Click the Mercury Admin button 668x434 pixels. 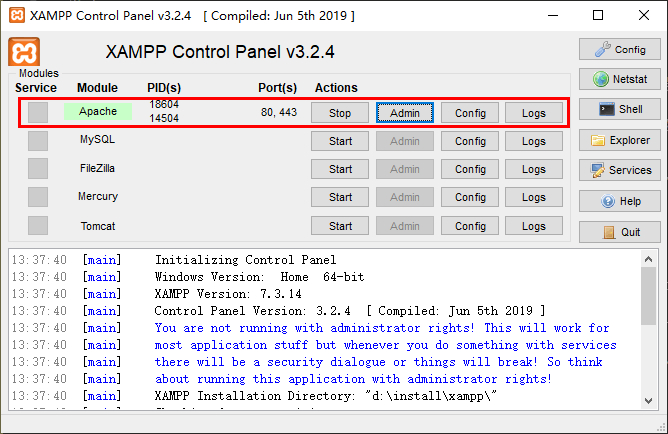(x=405, y=197)
